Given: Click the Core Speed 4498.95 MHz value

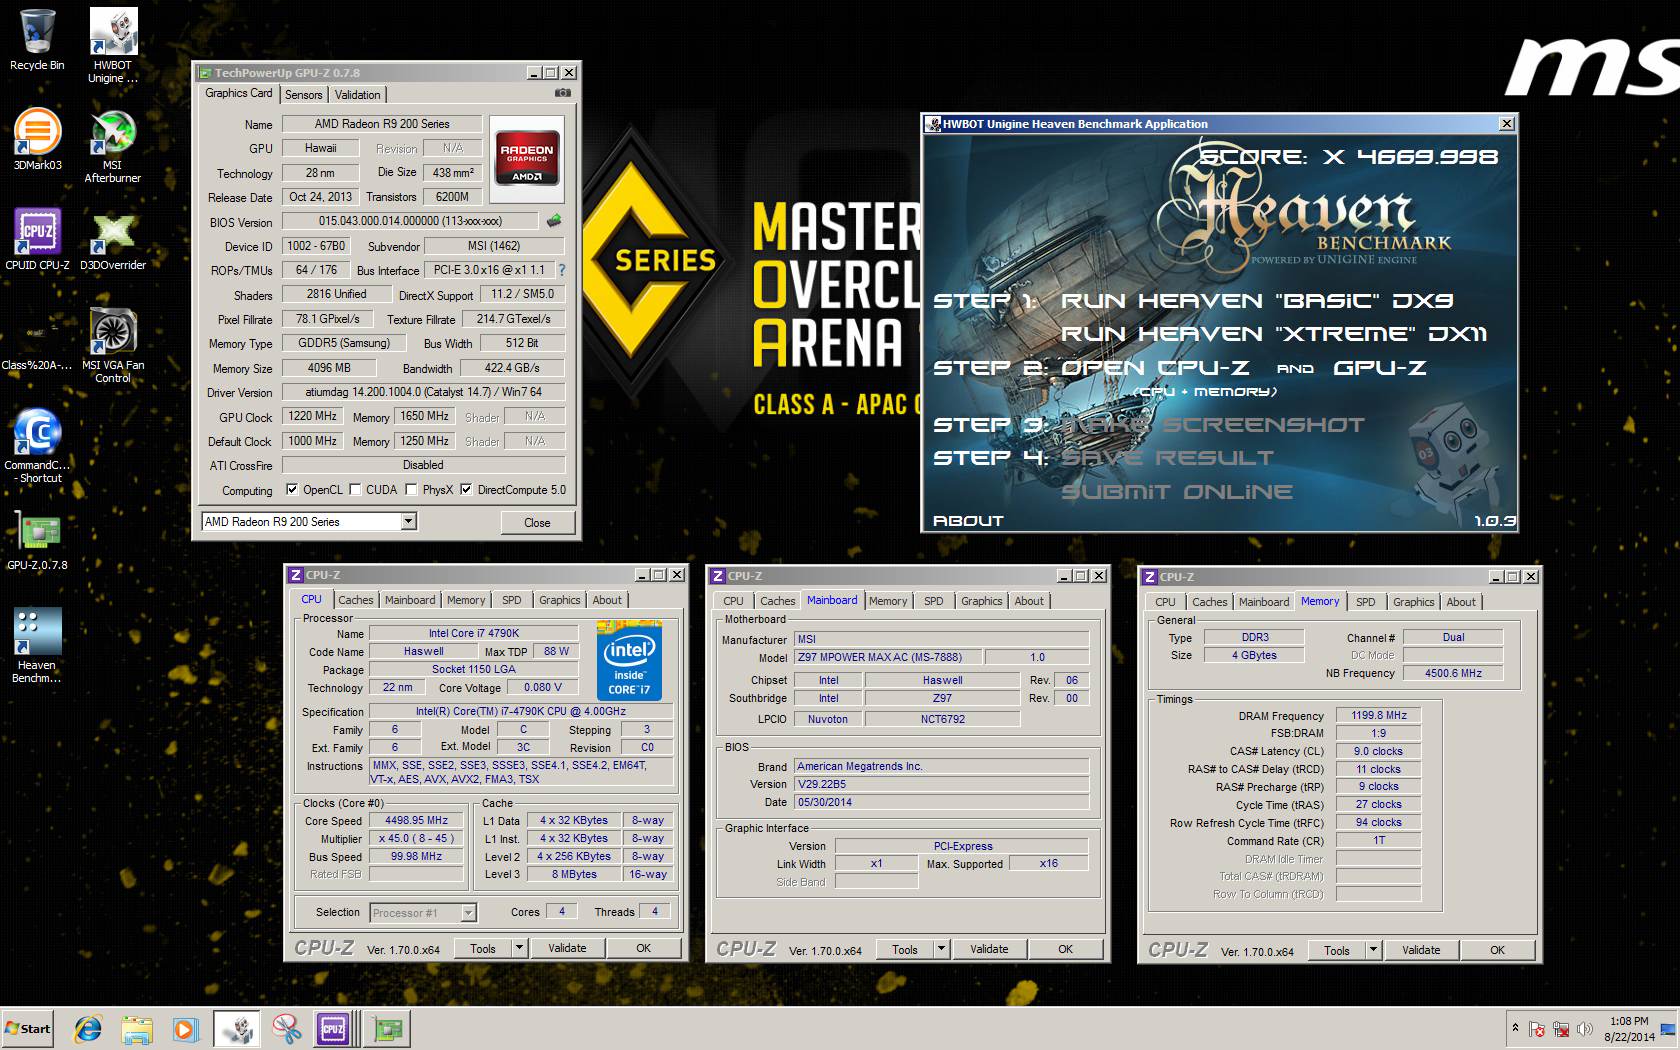Looking at the screenshot, I should [416, 820].
